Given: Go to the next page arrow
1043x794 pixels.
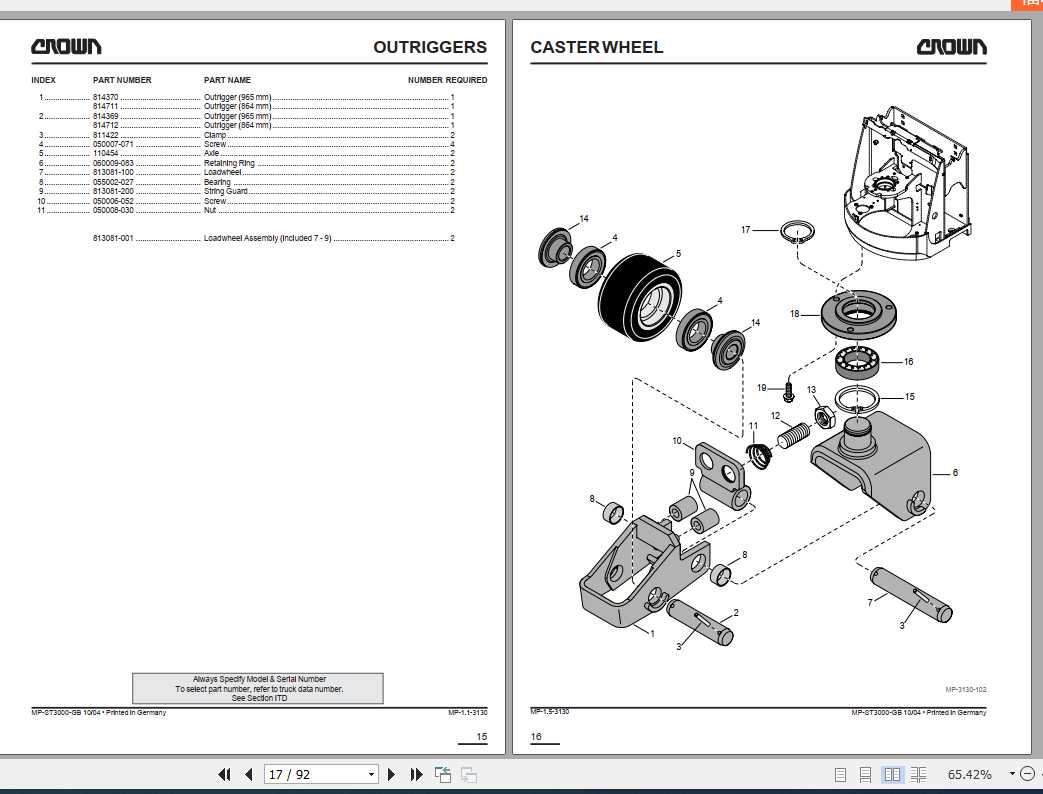Looking at the screenshot, I should (390, 774).
